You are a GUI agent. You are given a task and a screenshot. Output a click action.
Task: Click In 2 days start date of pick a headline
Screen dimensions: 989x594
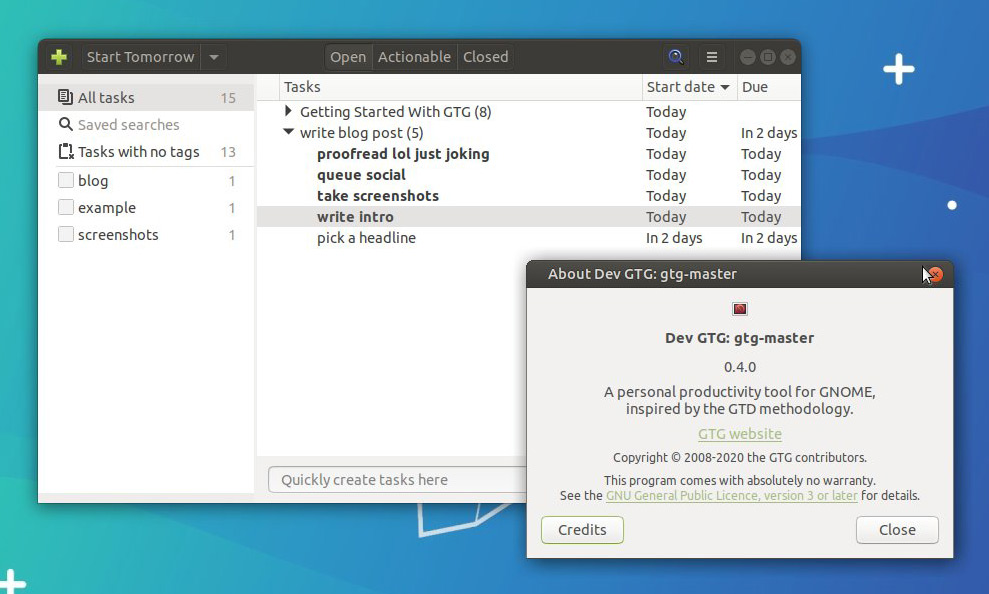(x=674, y=238)
